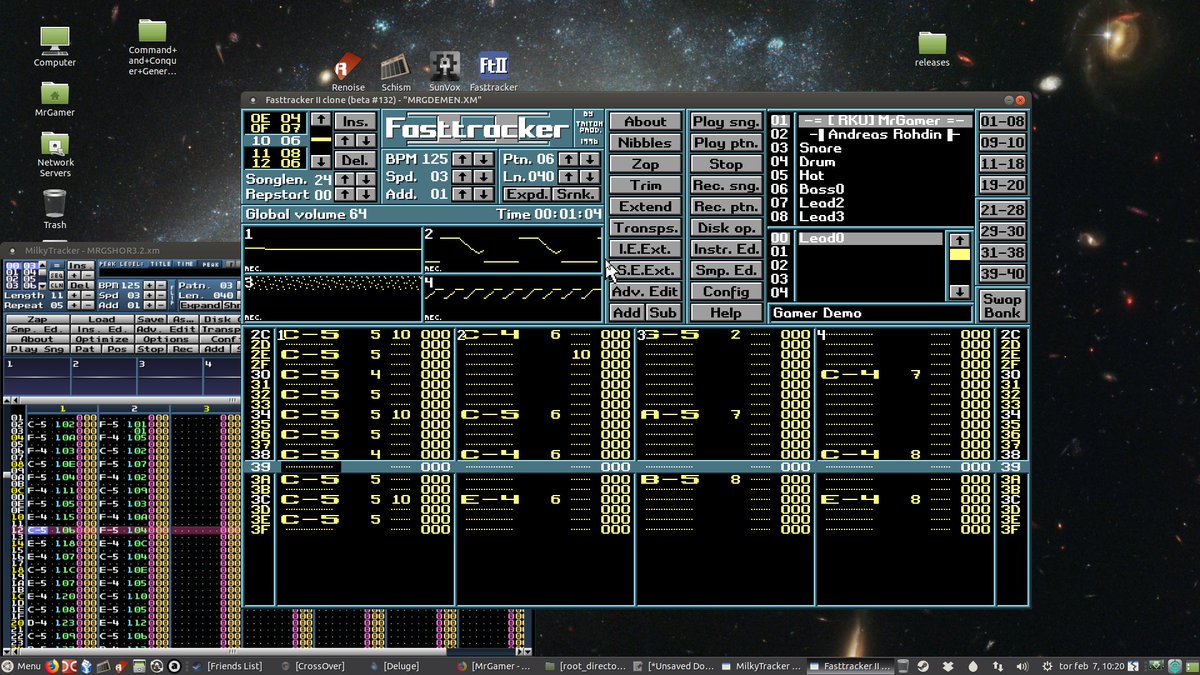Click the Srnk. pattern button
The height and width of the screenshot is (675, 1200).
click(x=576, y=194)
